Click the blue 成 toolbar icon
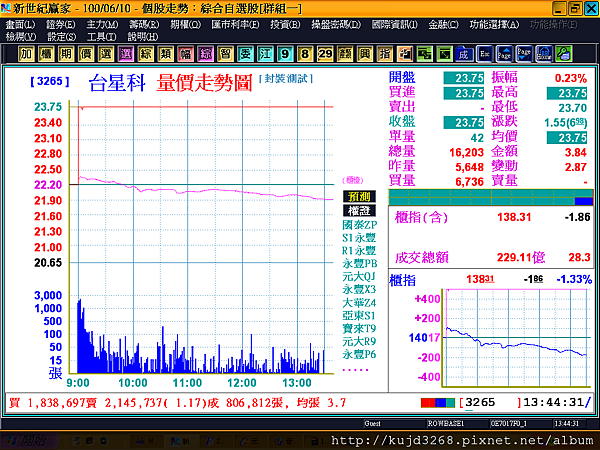The image size is (600, 450). click(x=464, y=54)
